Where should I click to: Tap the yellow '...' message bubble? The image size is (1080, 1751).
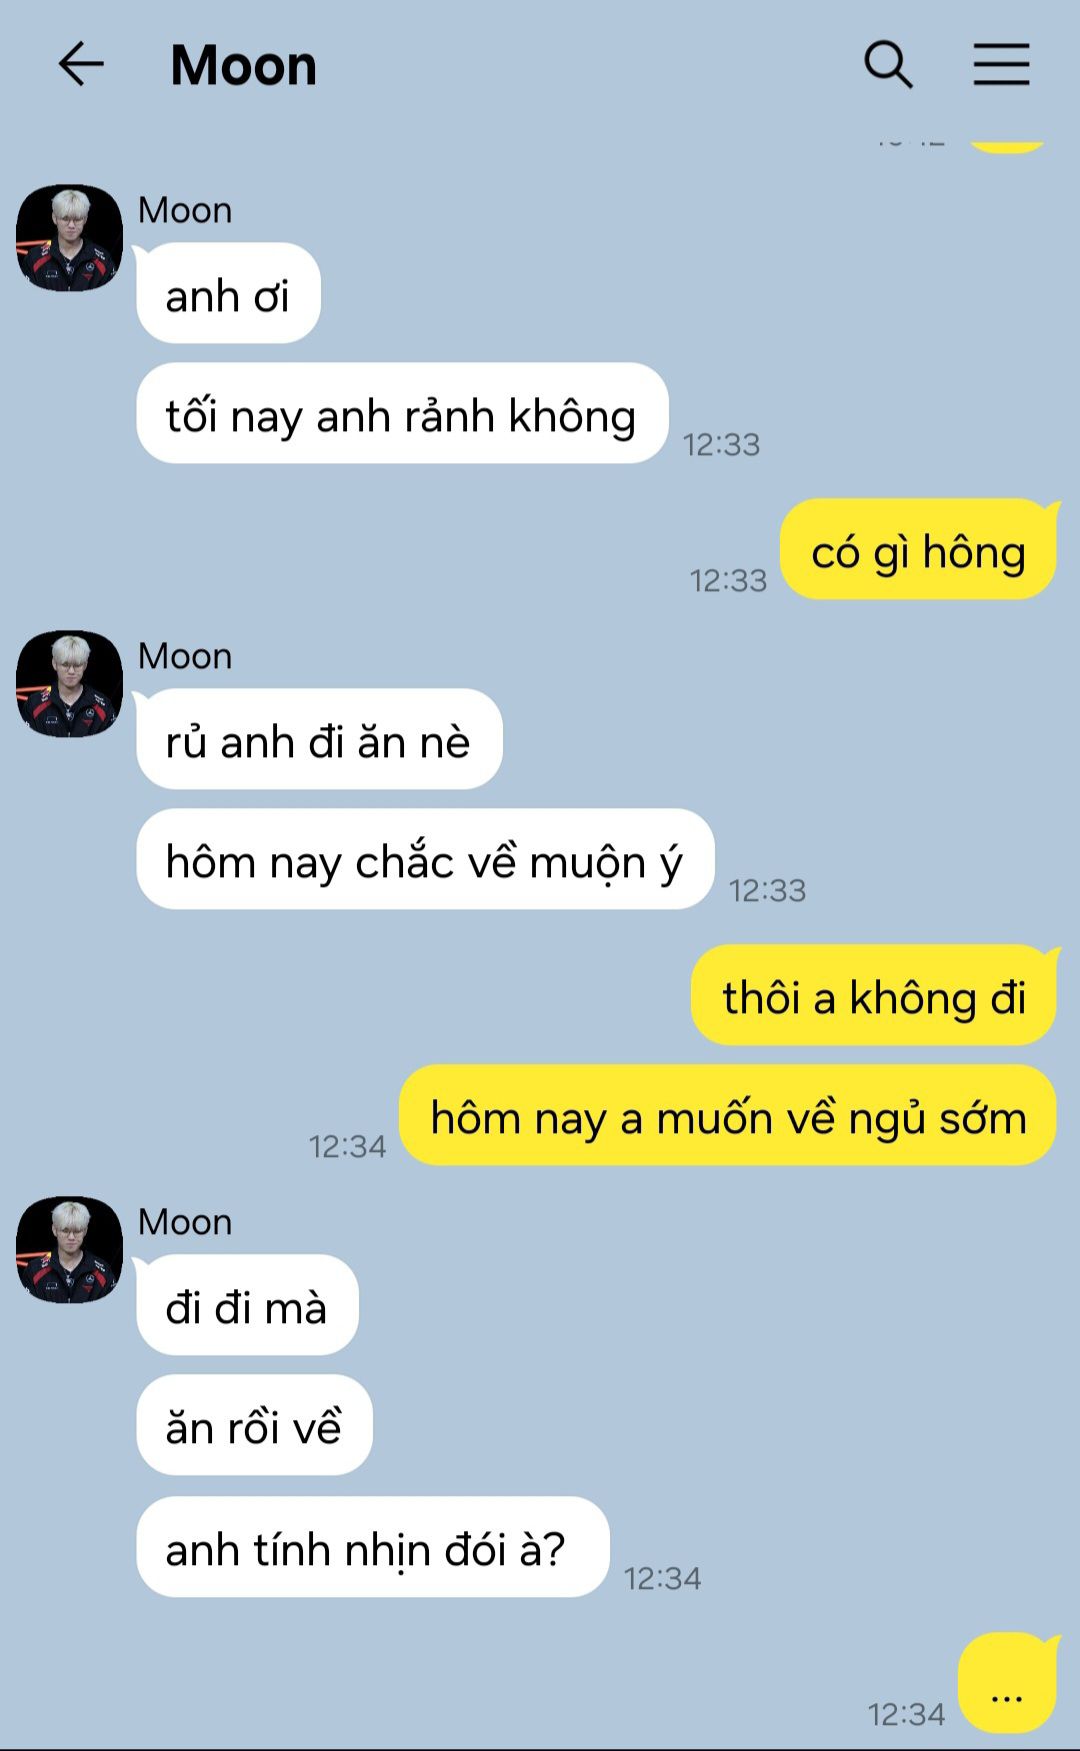(x=1007, y=1684)
